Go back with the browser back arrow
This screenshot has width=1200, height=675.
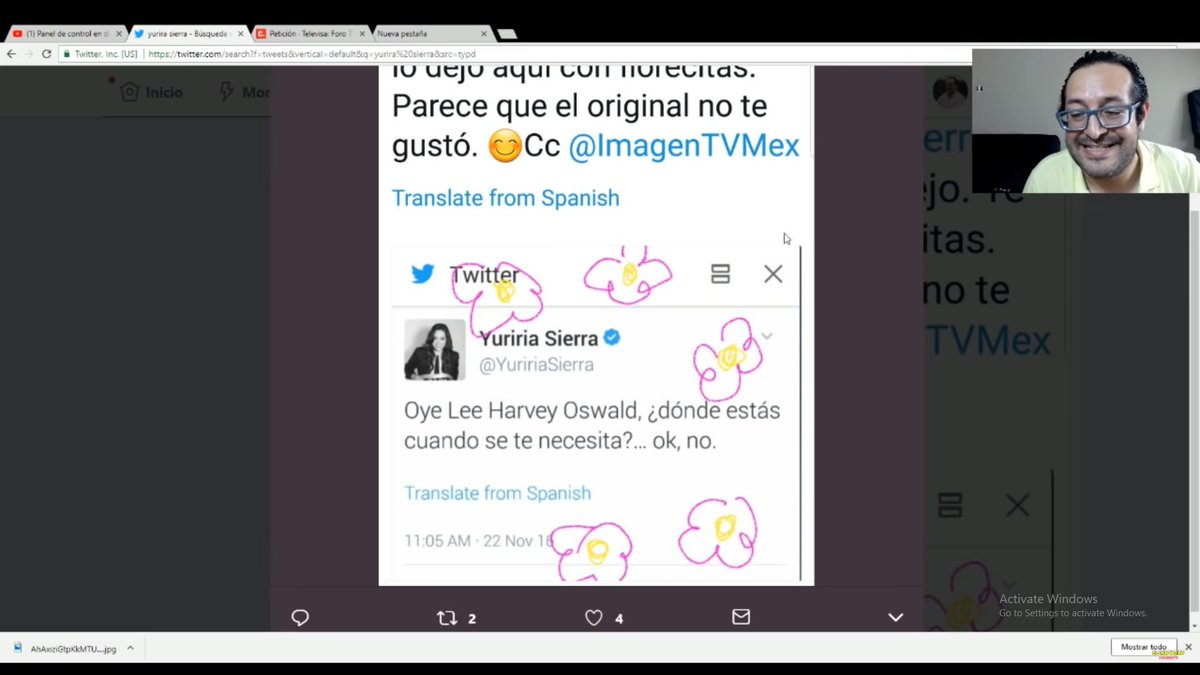pos(11,54)
